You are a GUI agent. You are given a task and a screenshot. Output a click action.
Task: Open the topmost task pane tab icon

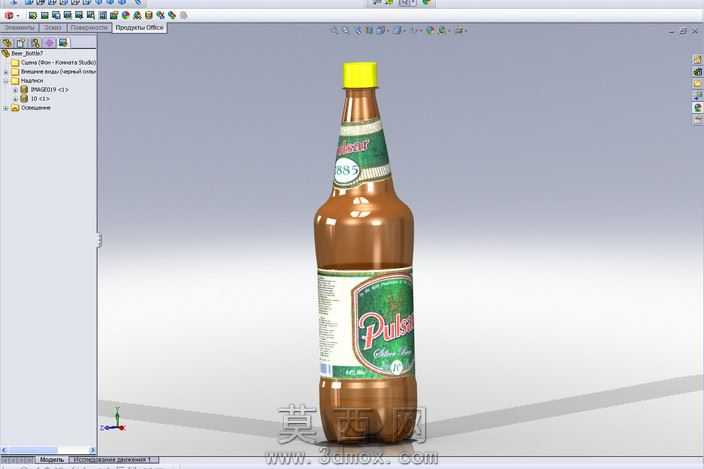point(697,60)
